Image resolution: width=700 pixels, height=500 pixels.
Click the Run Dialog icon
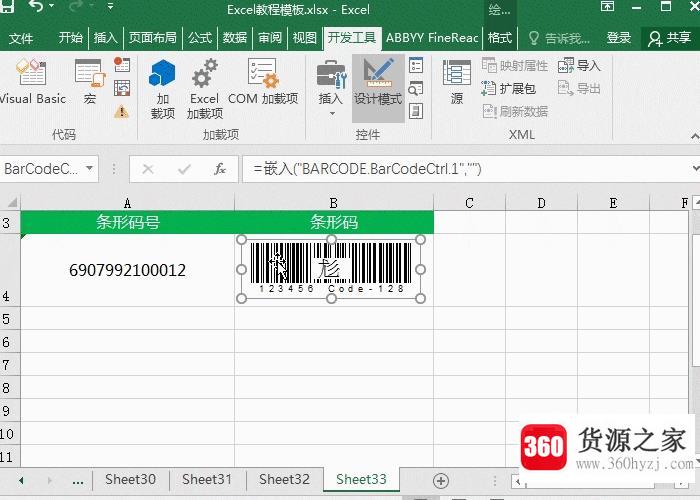(416, 111)
